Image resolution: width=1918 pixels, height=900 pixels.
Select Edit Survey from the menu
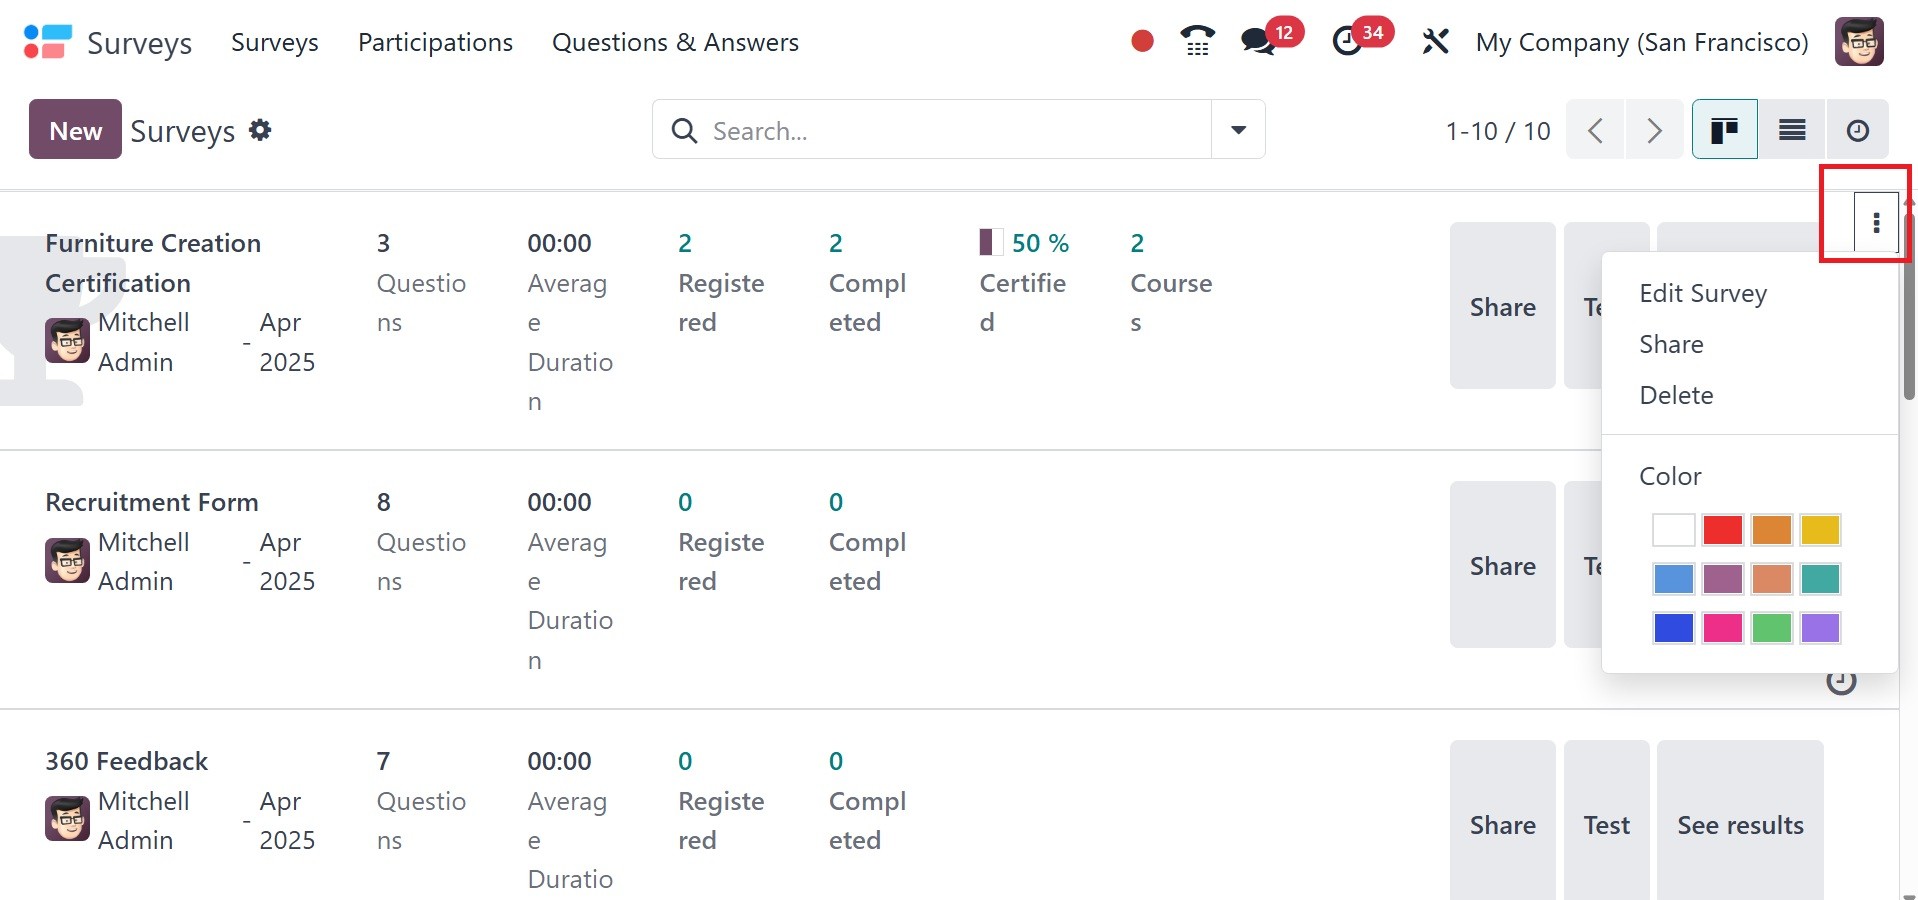1703,293
